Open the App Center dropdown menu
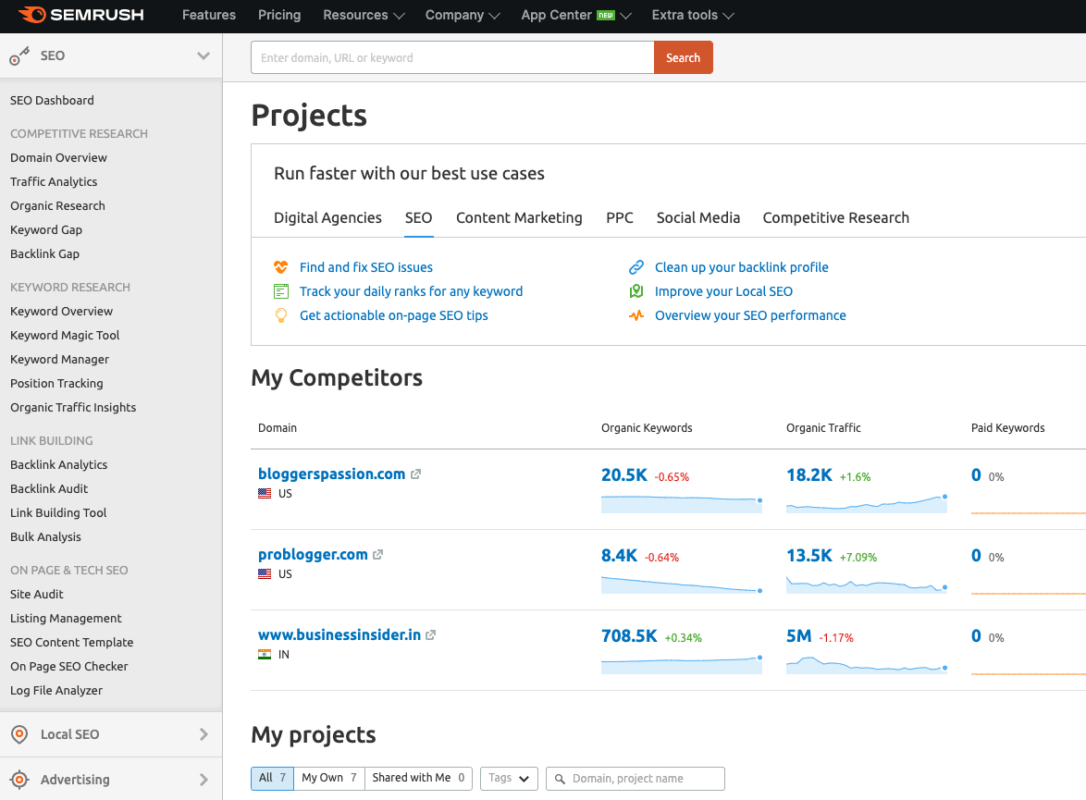1086x800 pixels. (x=576, y=15)
